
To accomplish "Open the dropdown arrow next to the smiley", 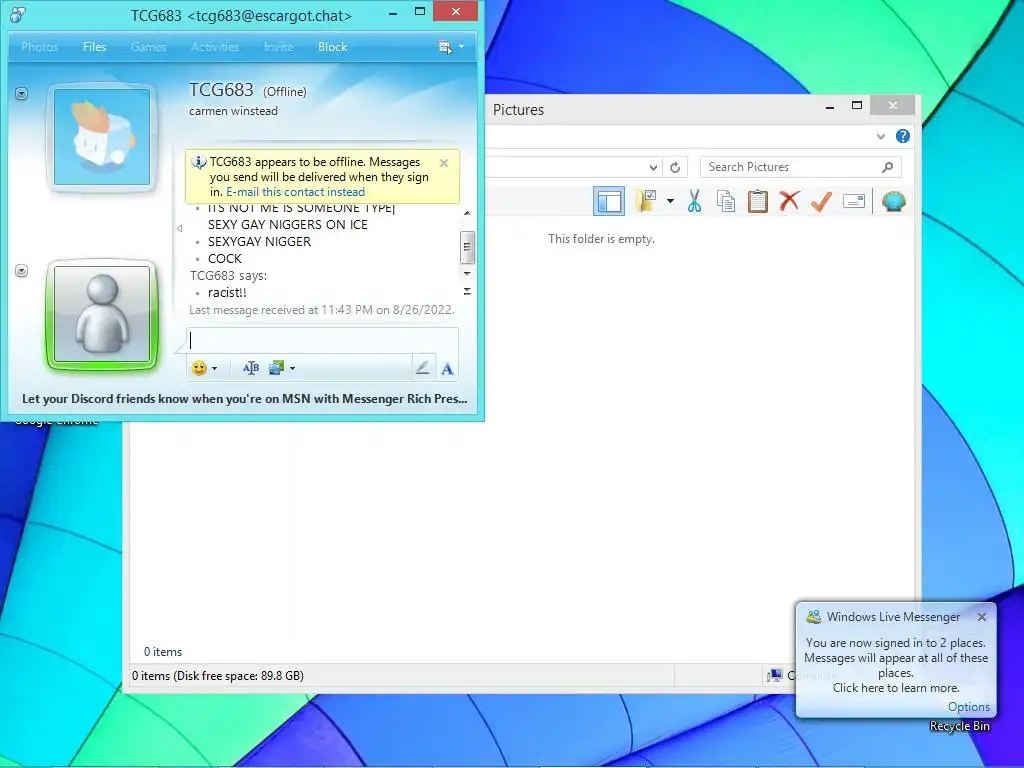I will coord(214,369).
